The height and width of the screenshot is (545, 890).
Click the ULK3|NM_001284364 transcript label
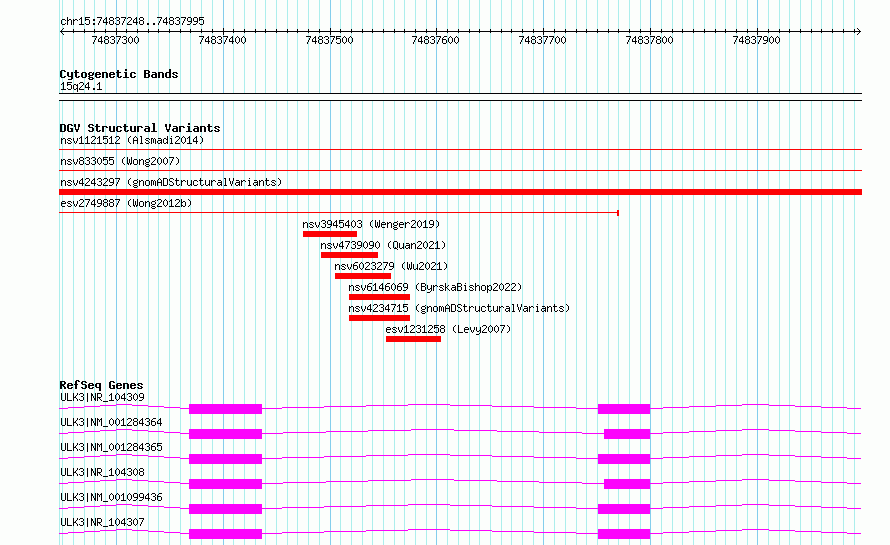[x=111, y=422]
